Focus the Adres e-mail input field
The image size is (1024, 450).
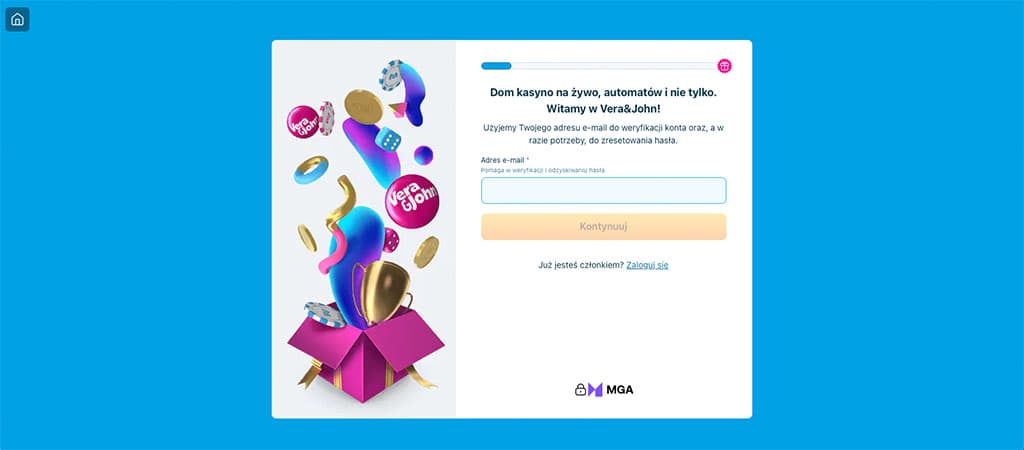click(603, 191)
